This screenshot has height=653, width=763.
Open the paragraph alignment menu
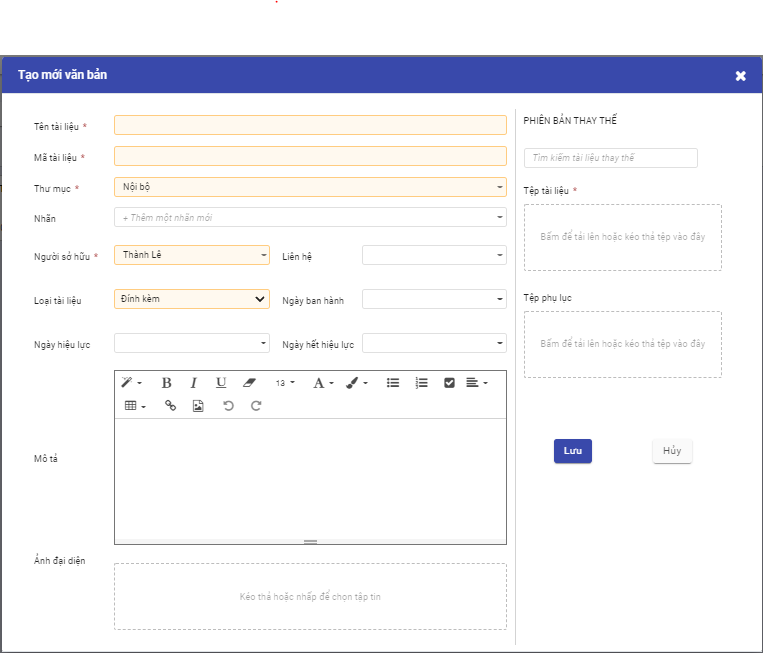(477, 383)
